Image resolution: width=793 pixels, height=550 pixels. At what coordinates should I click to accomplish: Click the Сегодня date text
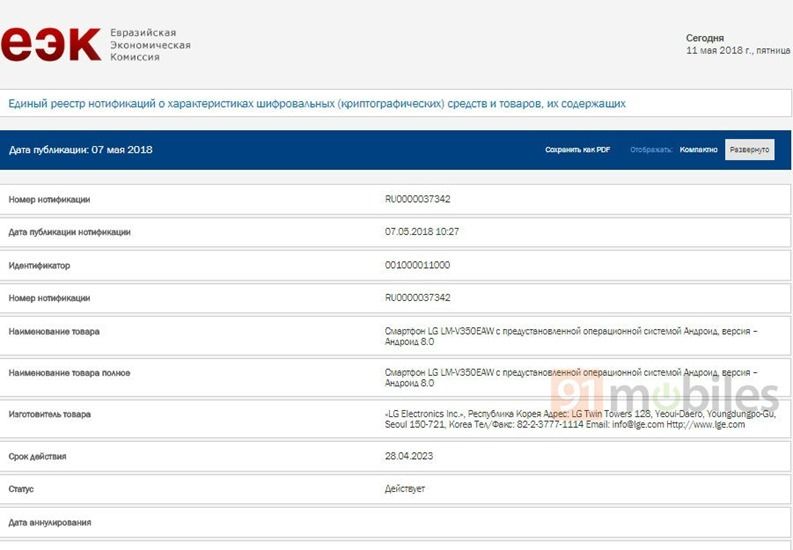(x=704, y=38)
